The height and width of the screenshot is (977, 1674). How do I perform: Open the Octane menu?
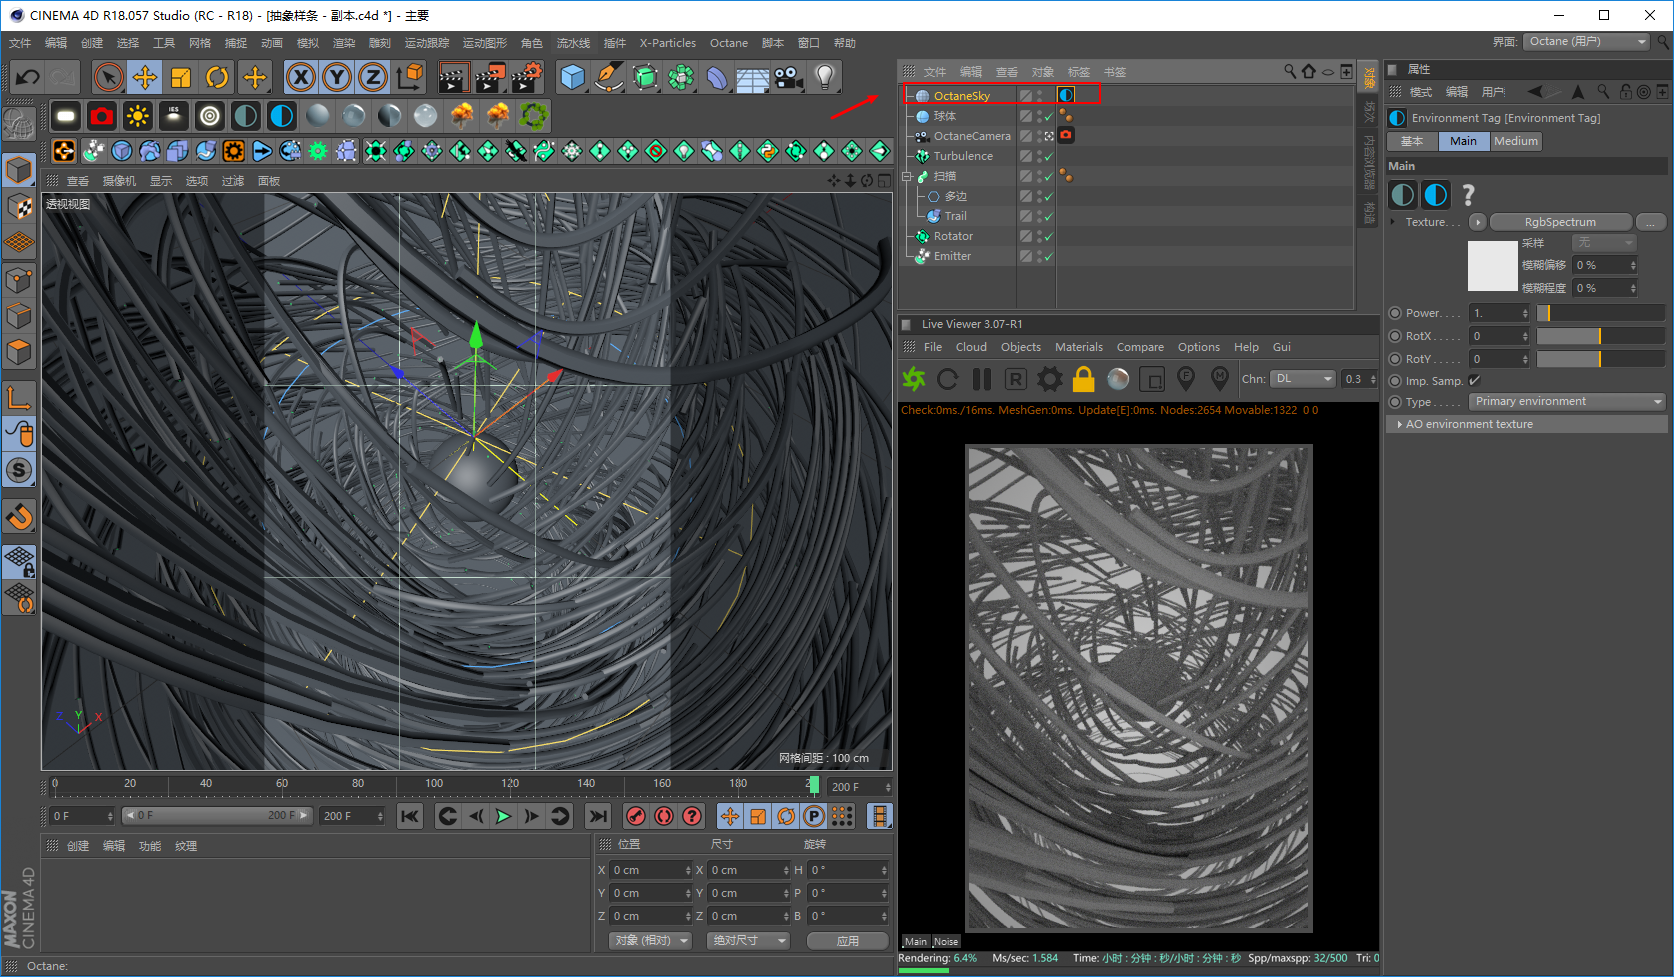pyautogui.click(x=728, y=43)
